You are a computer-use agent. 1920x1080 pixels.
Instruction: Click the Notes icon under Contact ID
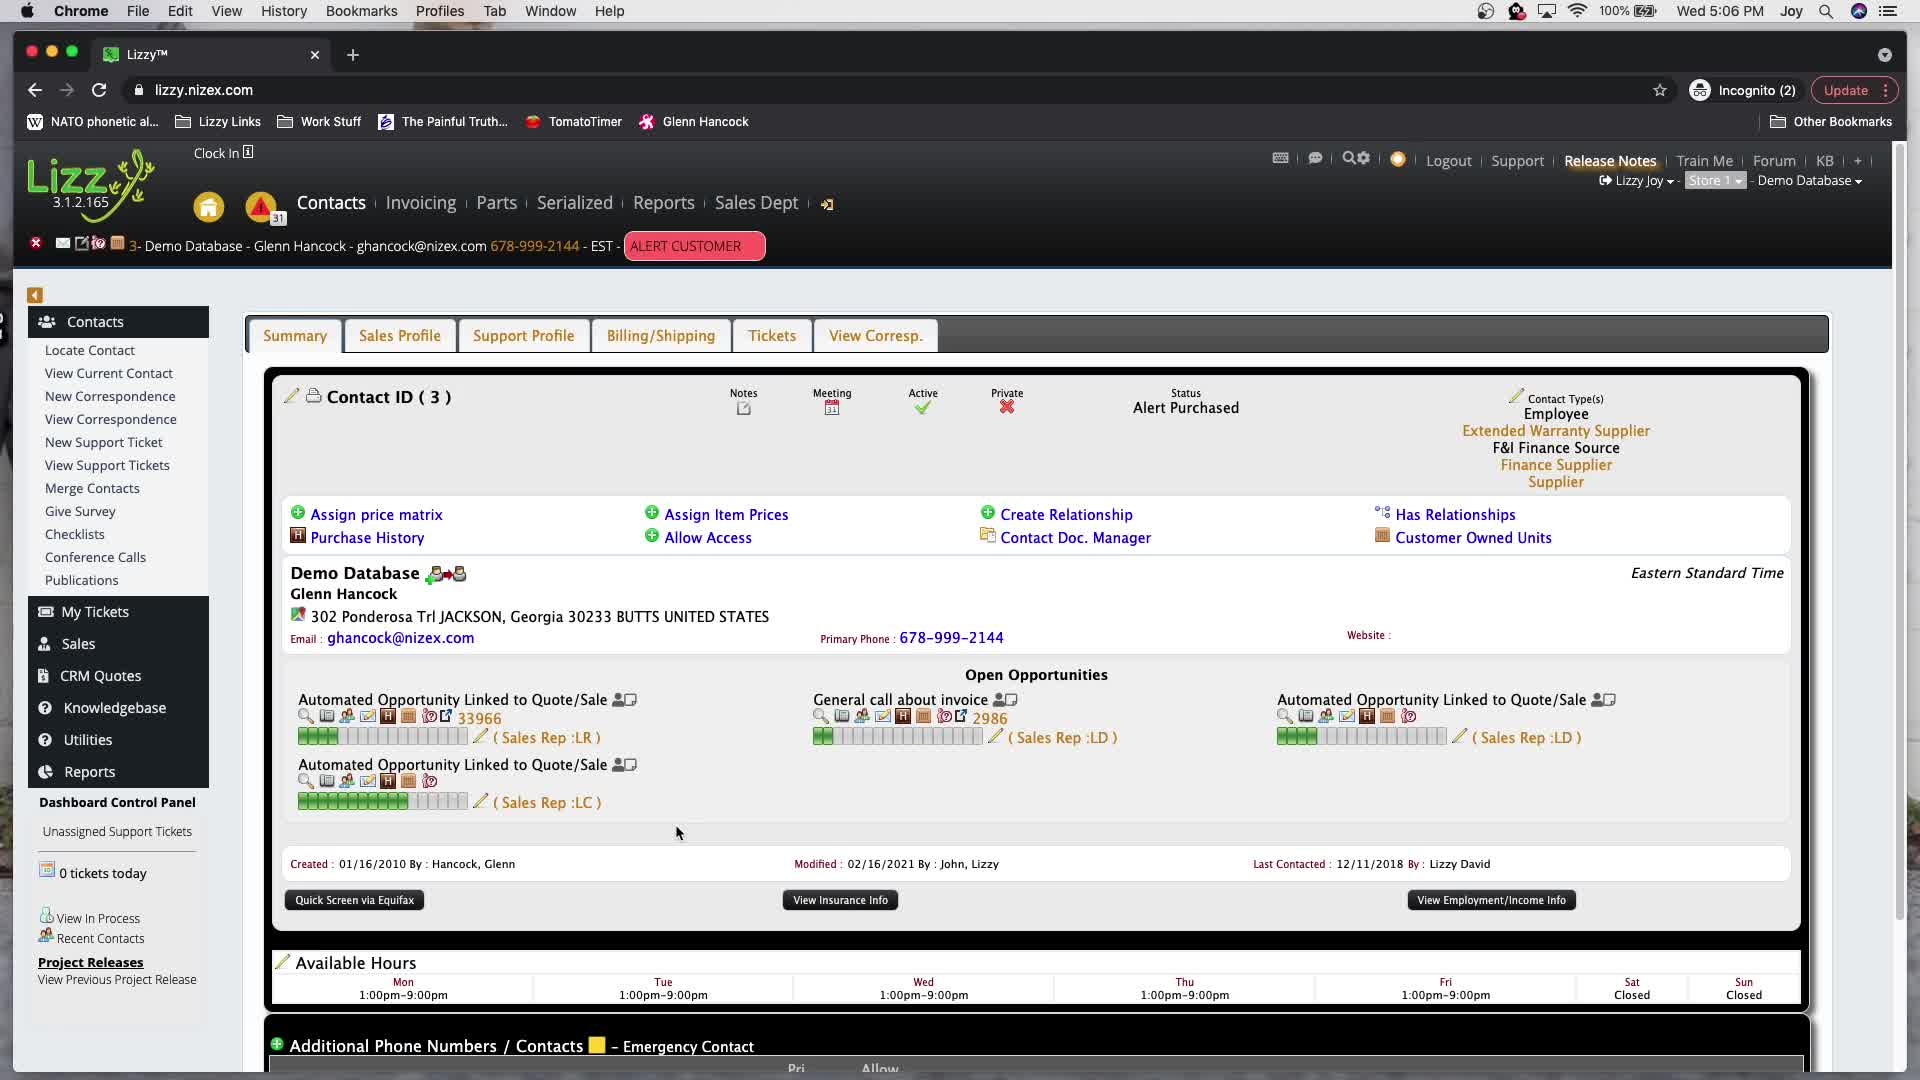(x=743, y=408)
